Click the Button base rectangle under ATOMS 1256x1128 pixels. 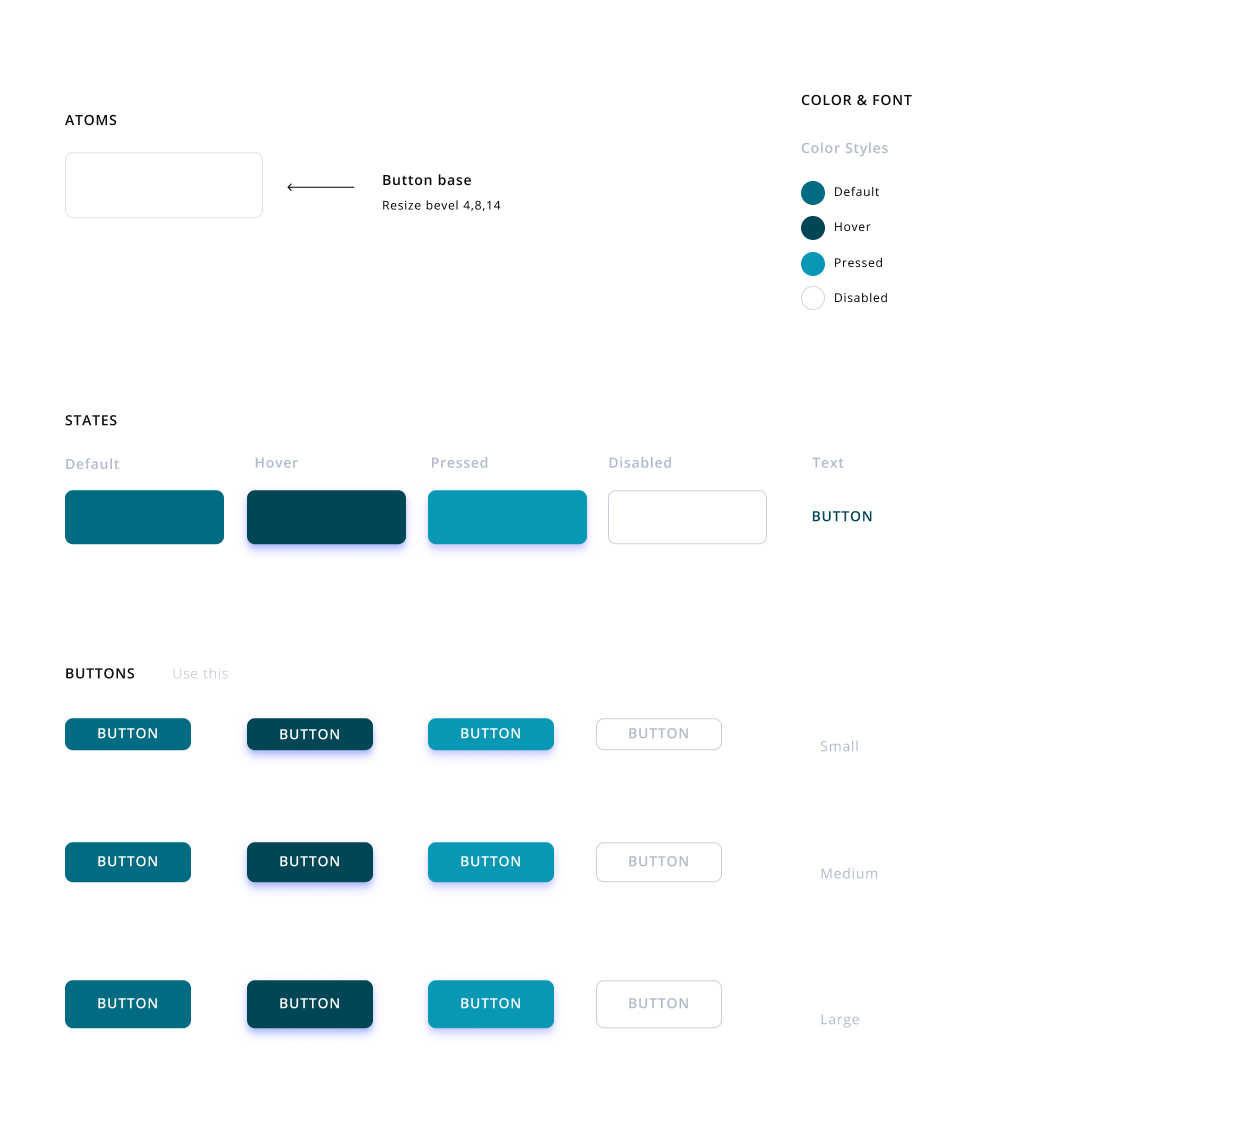[x=163, y=184]
